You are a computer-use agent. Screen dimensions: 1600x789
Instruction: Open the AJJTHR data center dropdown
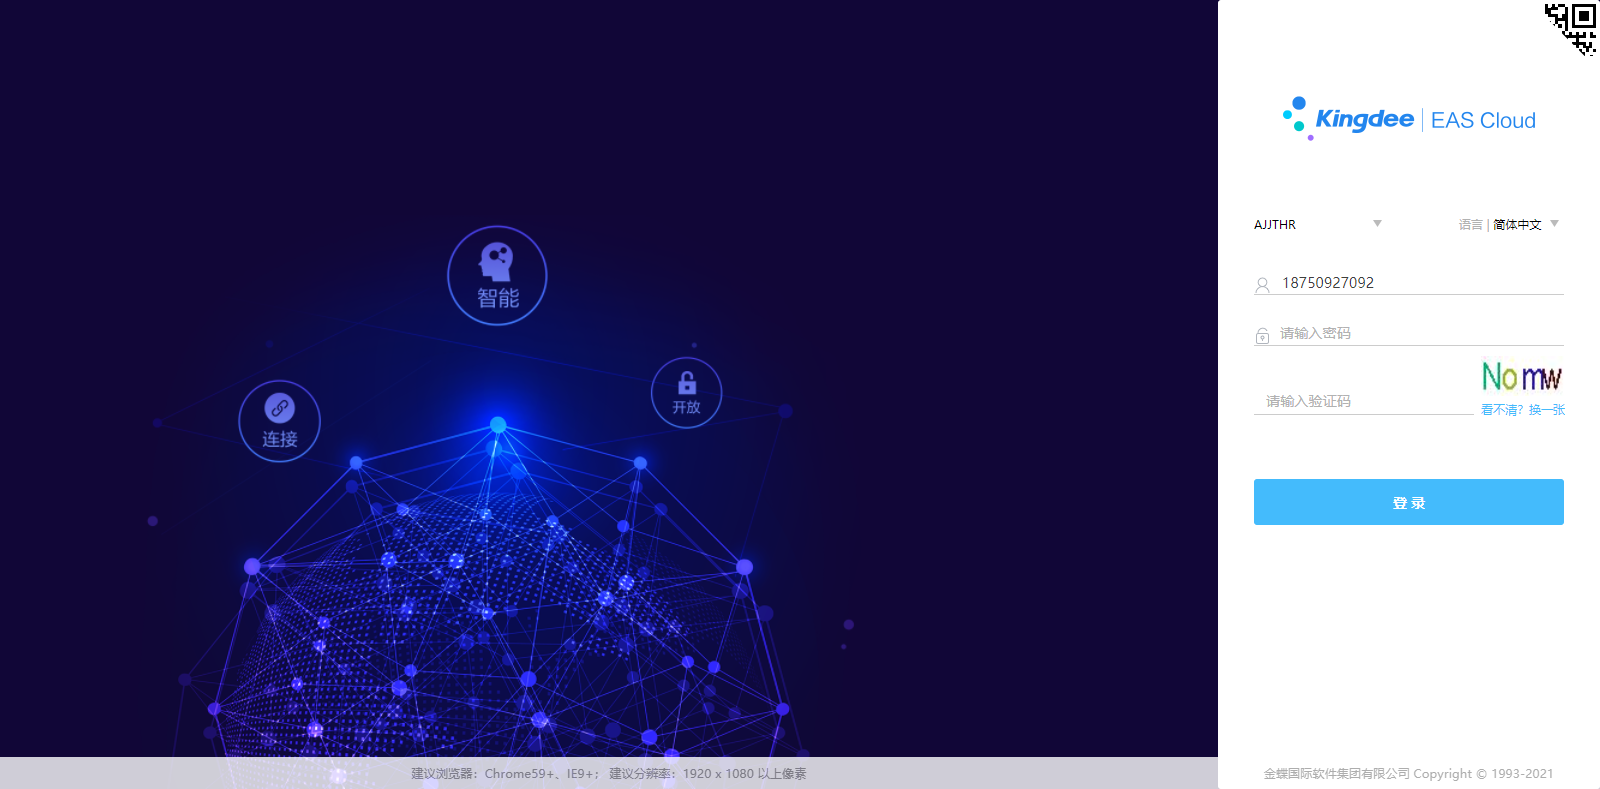1310,225
